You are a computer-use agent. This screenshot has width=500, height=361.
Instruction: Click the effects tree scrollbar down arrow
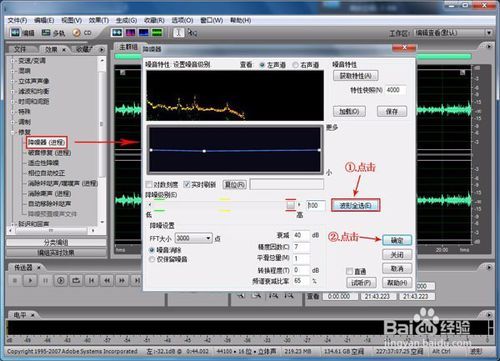[102, 222]
